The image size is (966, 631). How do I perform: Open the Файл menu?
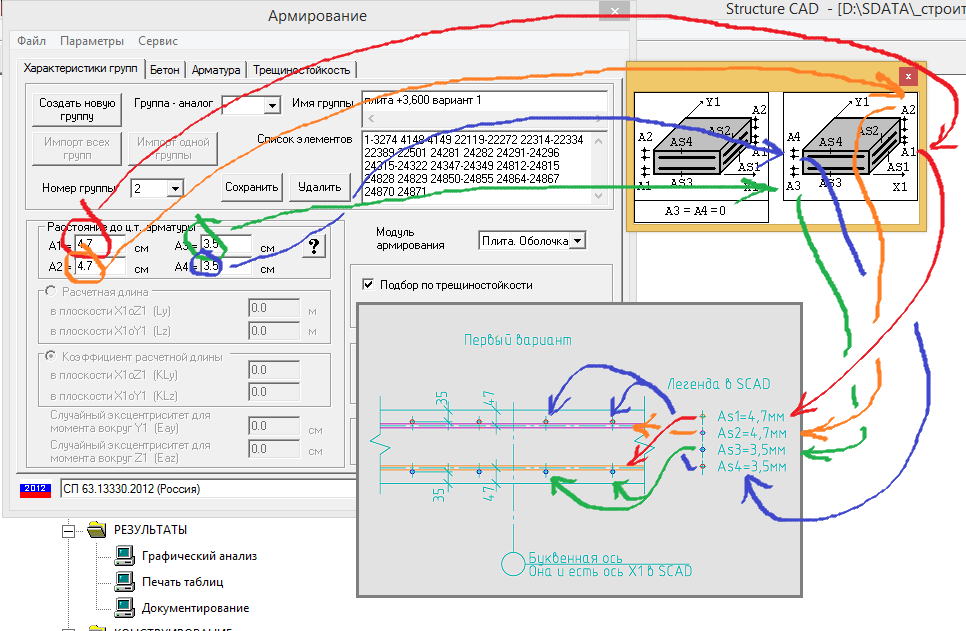(31, 41)
